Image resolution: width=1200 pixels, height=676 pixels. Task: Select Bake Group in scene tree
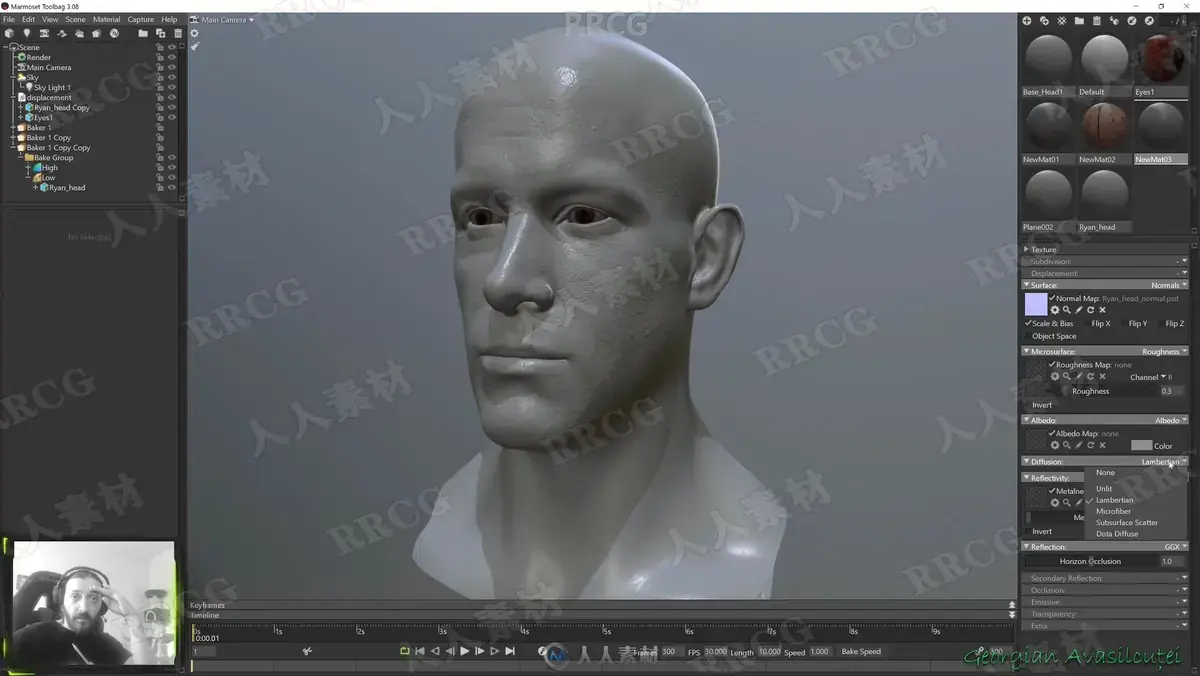(54, 157)
